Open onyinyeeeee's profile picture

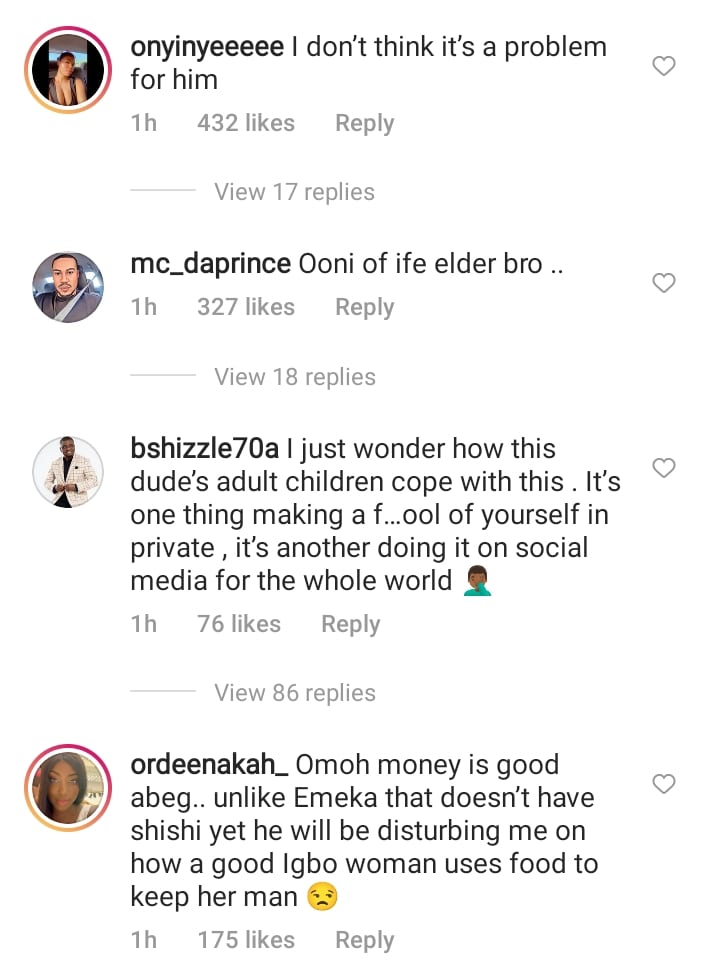click(67, 70)
